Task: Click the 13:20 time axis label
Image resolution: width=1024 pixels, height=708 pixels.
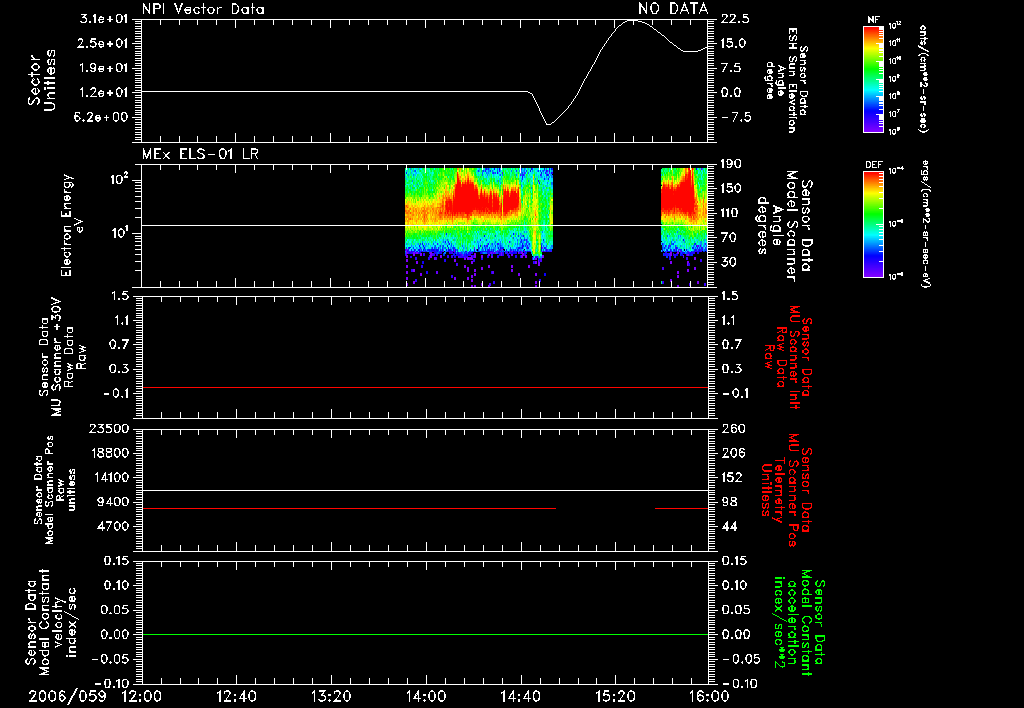Action: [331, 696]
